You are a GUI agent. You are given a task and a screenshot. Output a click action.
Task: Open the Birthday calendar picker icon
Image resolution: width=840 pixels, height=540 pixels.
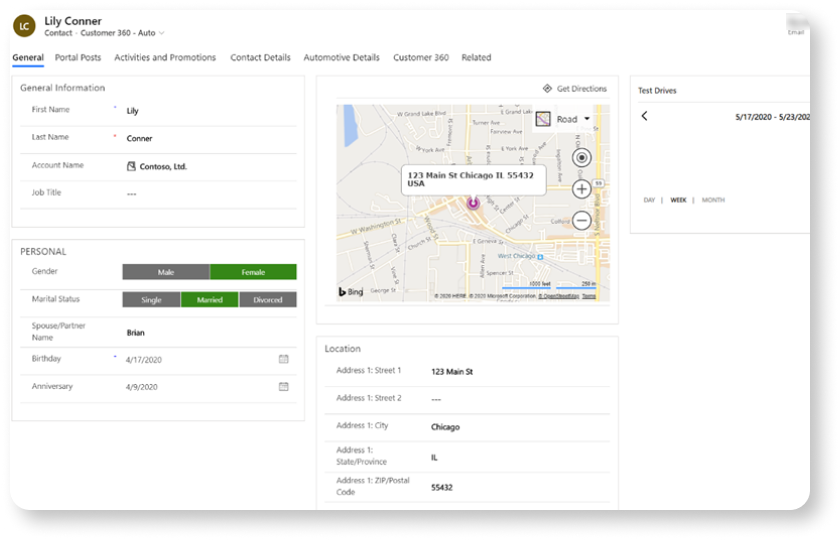tap(284, 359)
